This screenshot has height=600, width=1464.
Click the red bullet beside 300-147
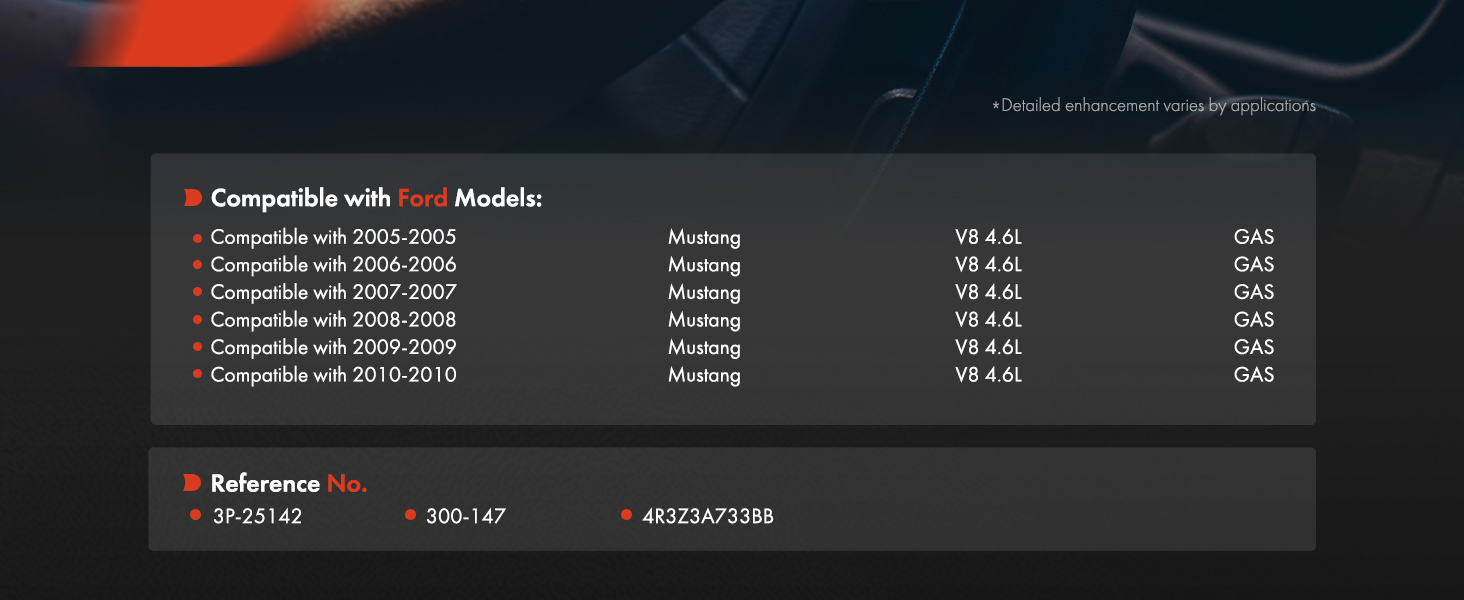tap(410, 515)
